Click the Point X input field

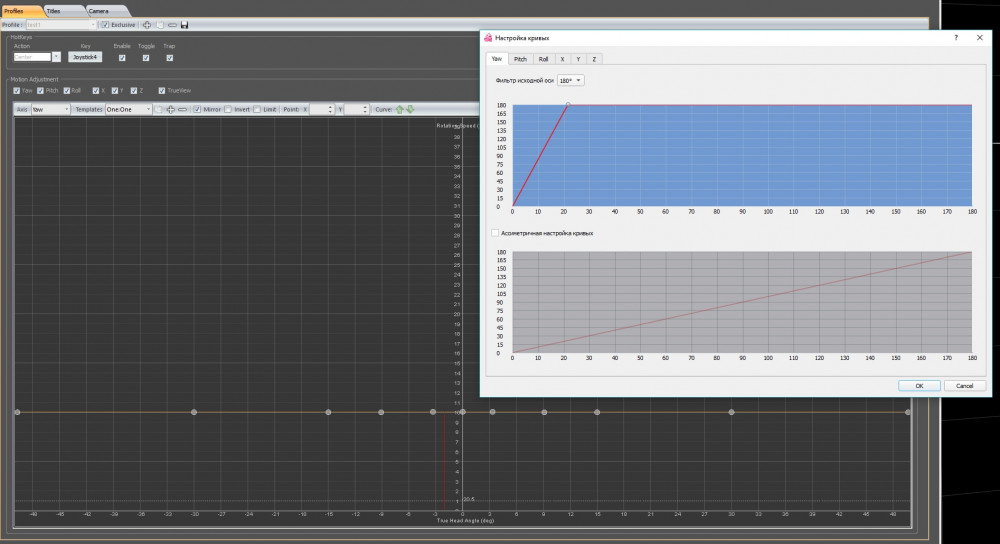322,109
